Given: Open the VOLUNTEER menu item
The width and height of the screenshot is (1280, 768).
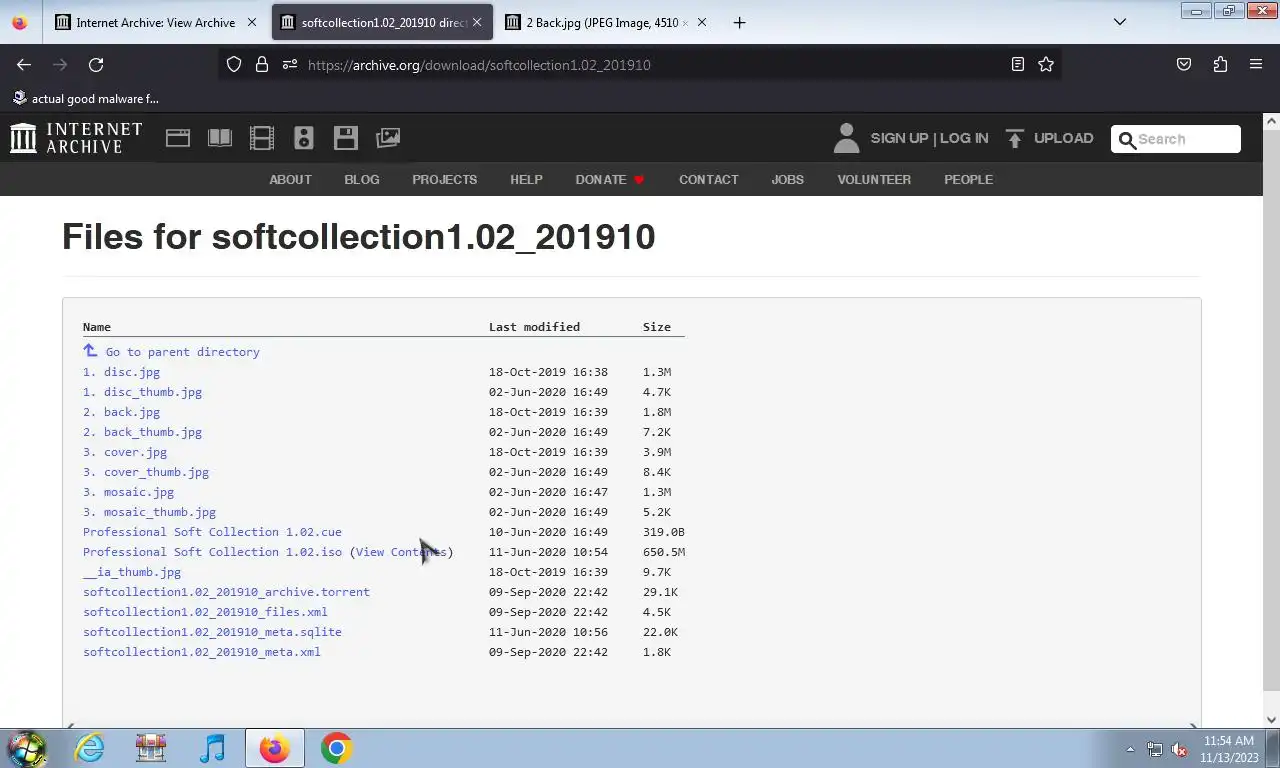Looking at the screenshot, I should [874, 180].
